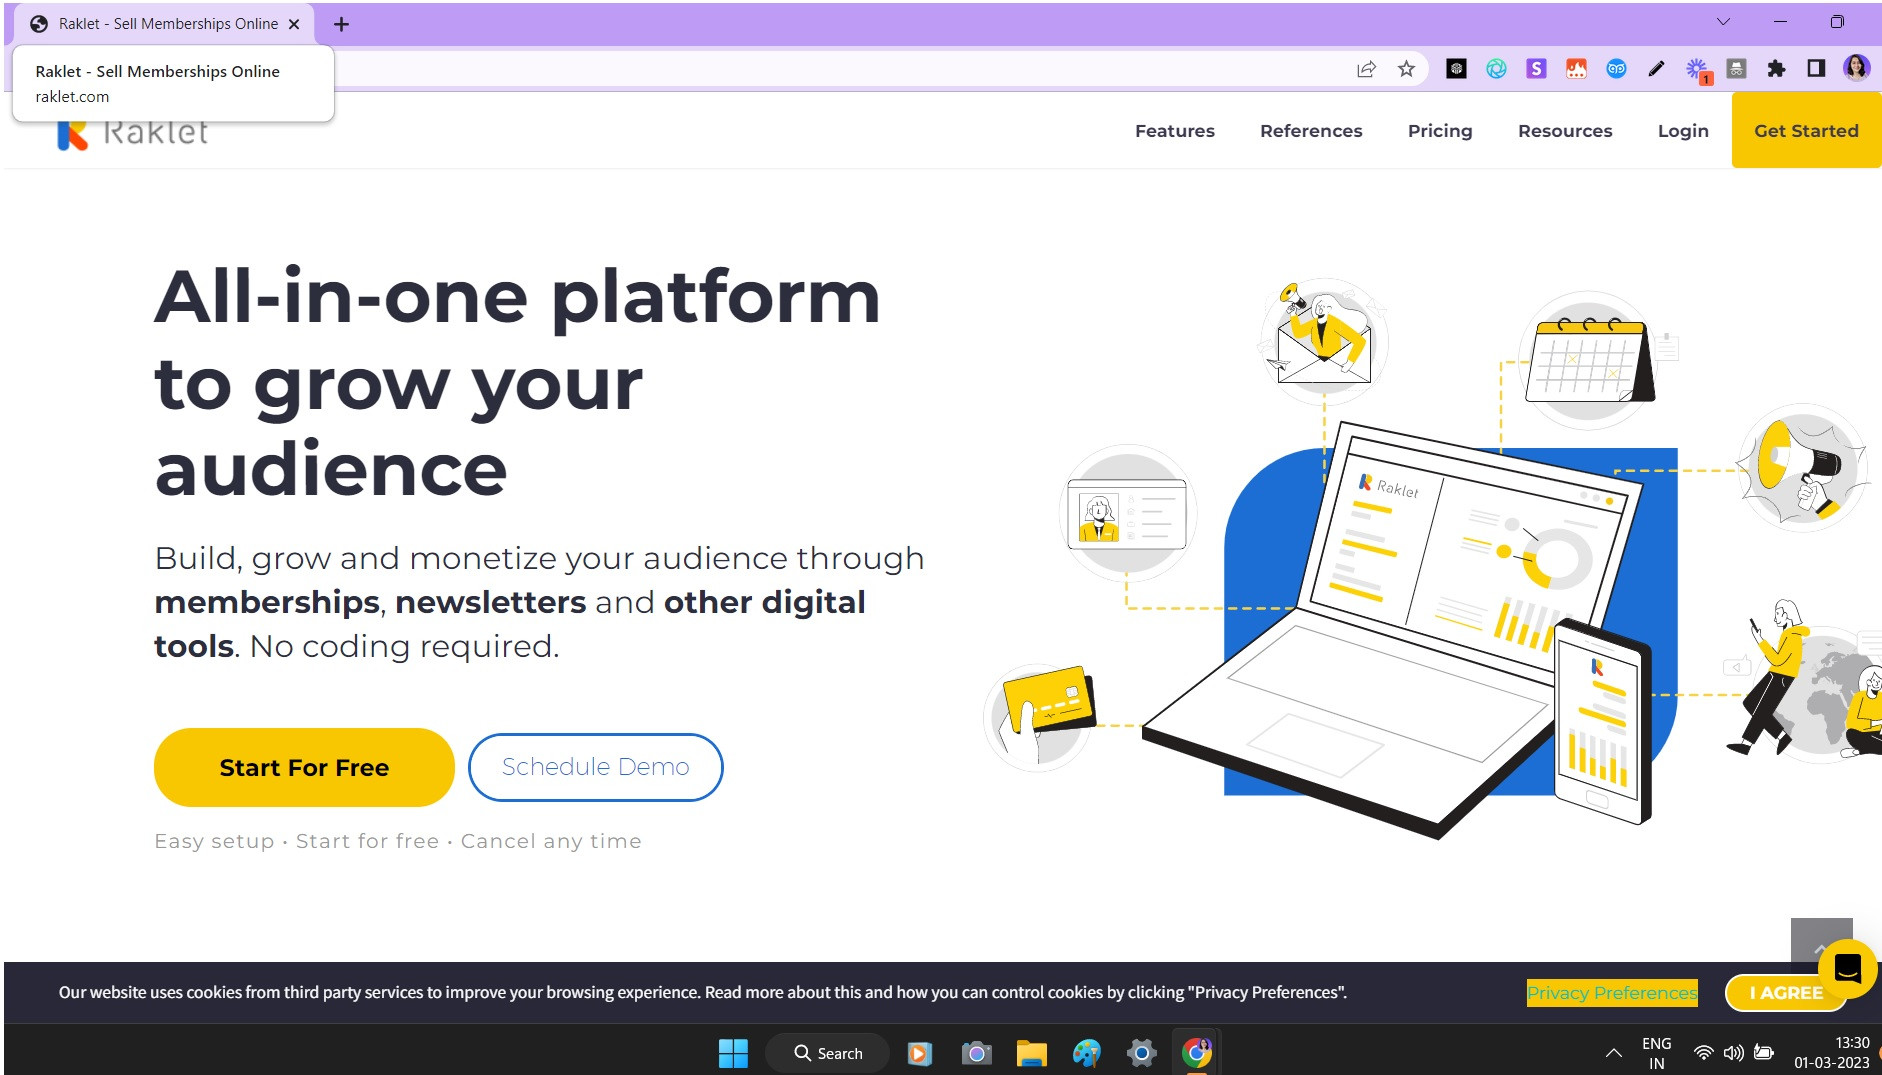
Task: Select the black pencil extension icon
Action: click(x=1656, y=69)
